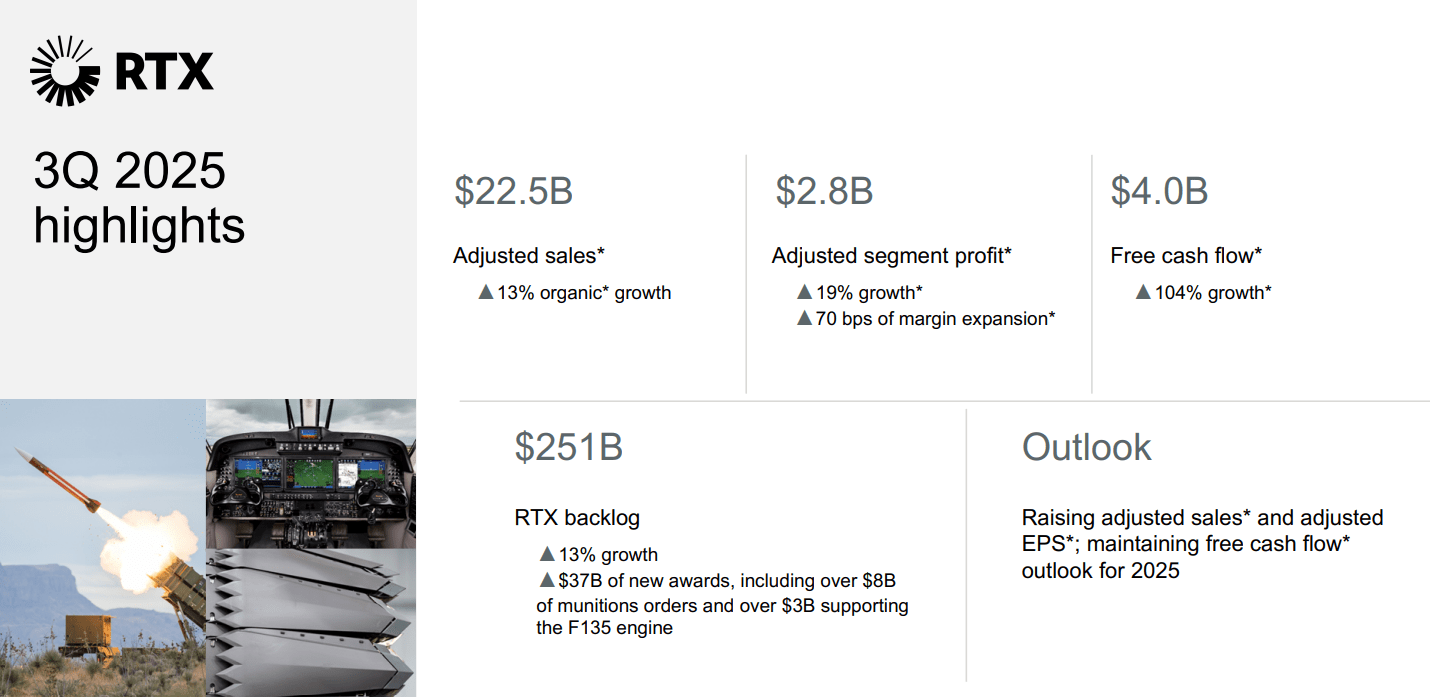Select the triangle before $37B of new awards
Screen dimensions: 1430x697
click(x=547, y=580)
